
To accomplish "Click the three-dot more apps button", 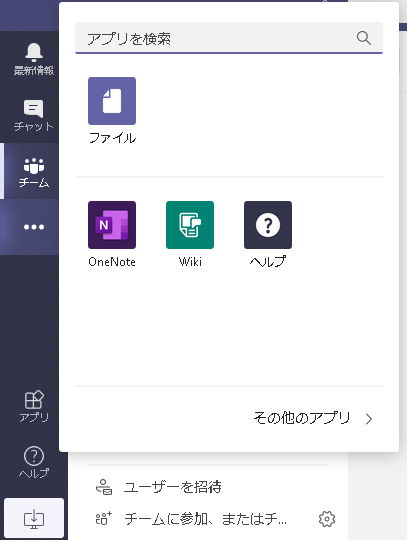I will pyautogui.click(x=33, y=227).
